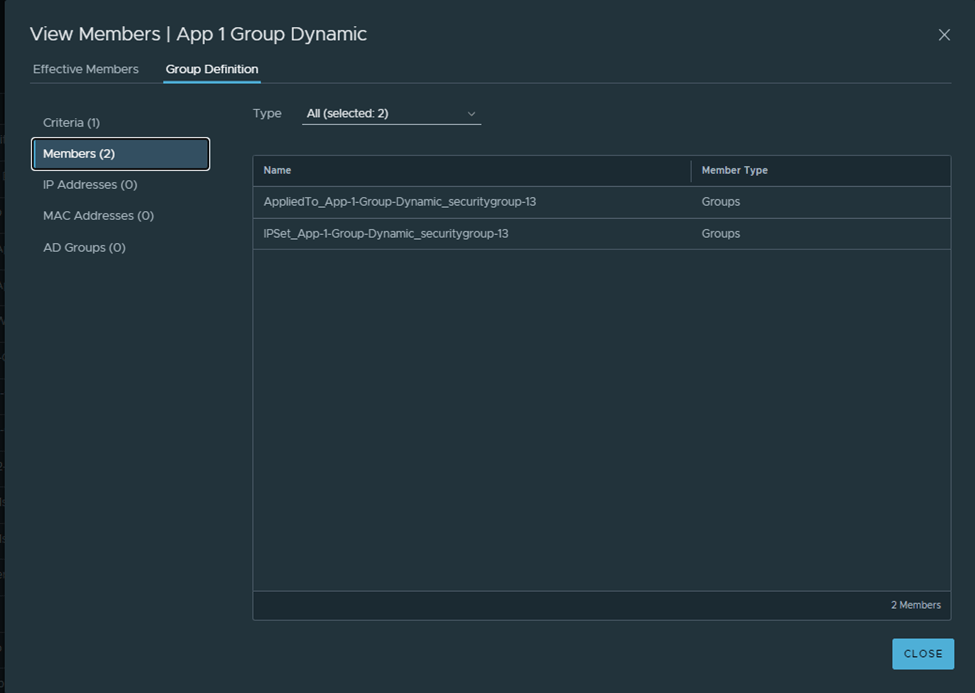Click Groups type cell in AppliedTo row
Screen dimensions: 975x693
pyautogui.click(x=721, y=202)
